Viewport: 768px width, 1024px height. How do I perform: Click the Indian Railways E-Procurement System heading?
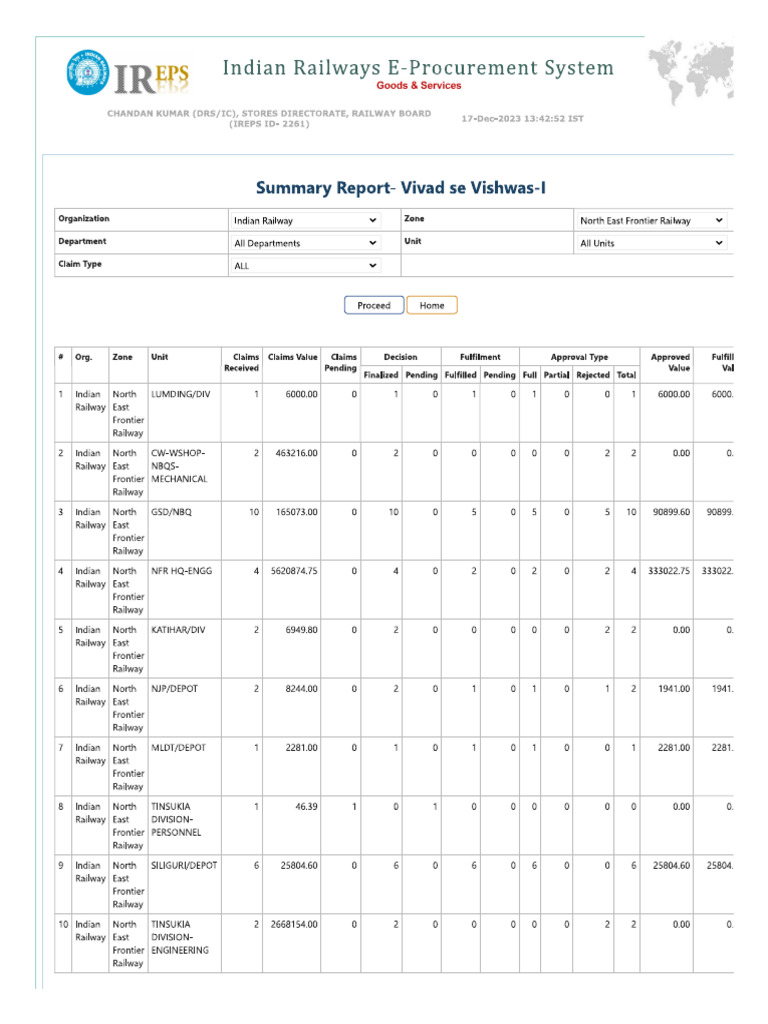pos(418,67)
